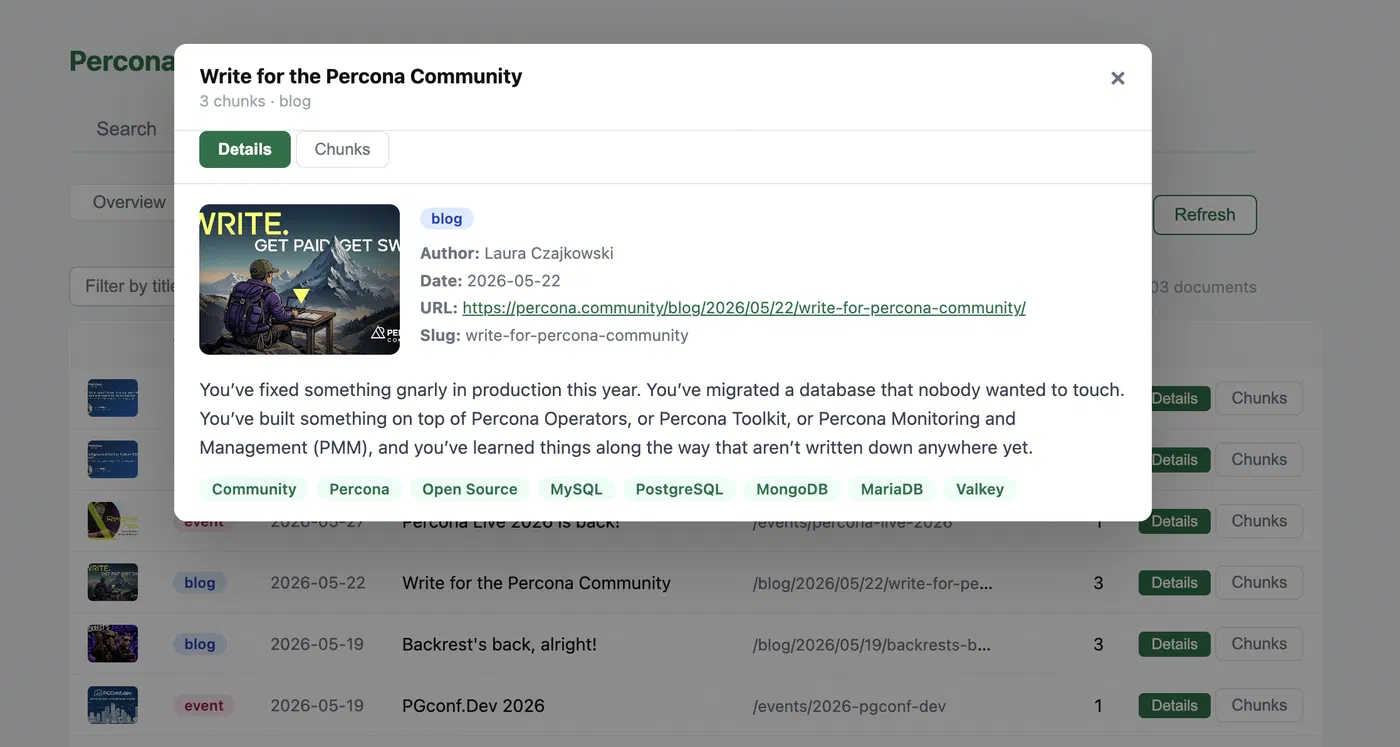Click the Community tag
The height and width of the screenshot is (747, 1400).
(254, 489)
